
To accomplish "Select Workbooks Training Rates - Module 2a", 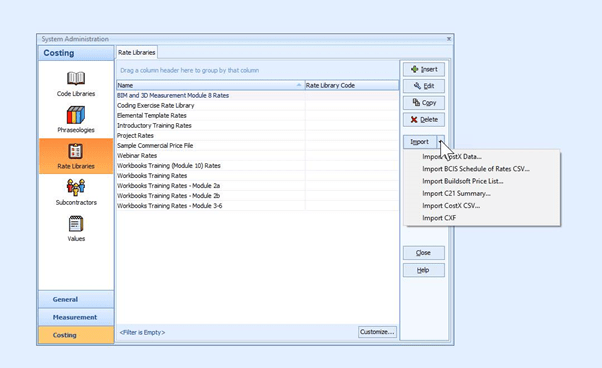I will (x=257, y=186).
